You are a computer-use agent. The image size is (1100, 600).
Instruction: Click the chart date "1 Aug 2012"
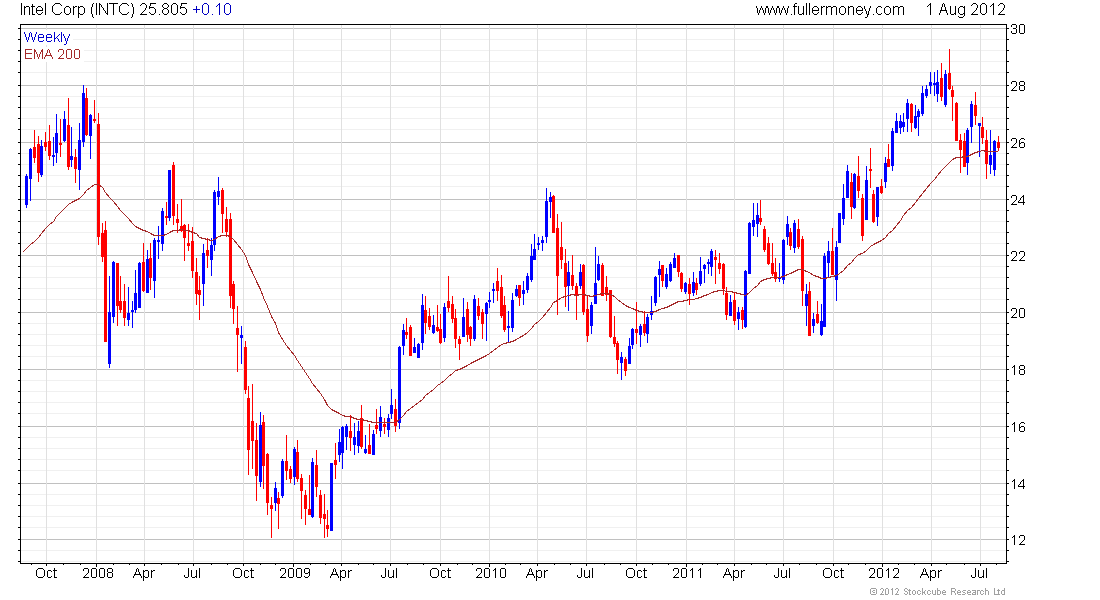[965, 10]
